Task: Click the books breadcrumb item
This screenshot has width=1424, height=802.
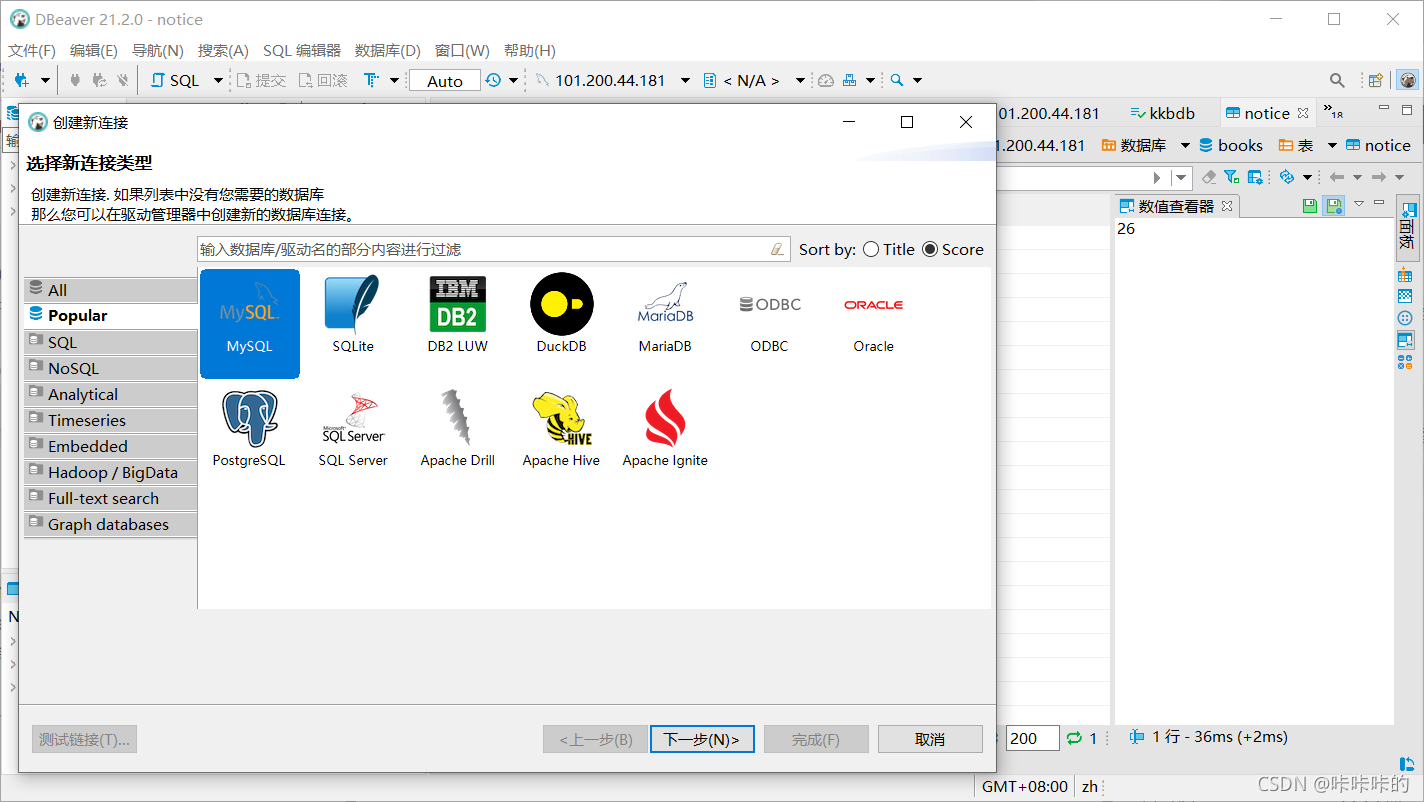Action: (x=1231, y=145)
